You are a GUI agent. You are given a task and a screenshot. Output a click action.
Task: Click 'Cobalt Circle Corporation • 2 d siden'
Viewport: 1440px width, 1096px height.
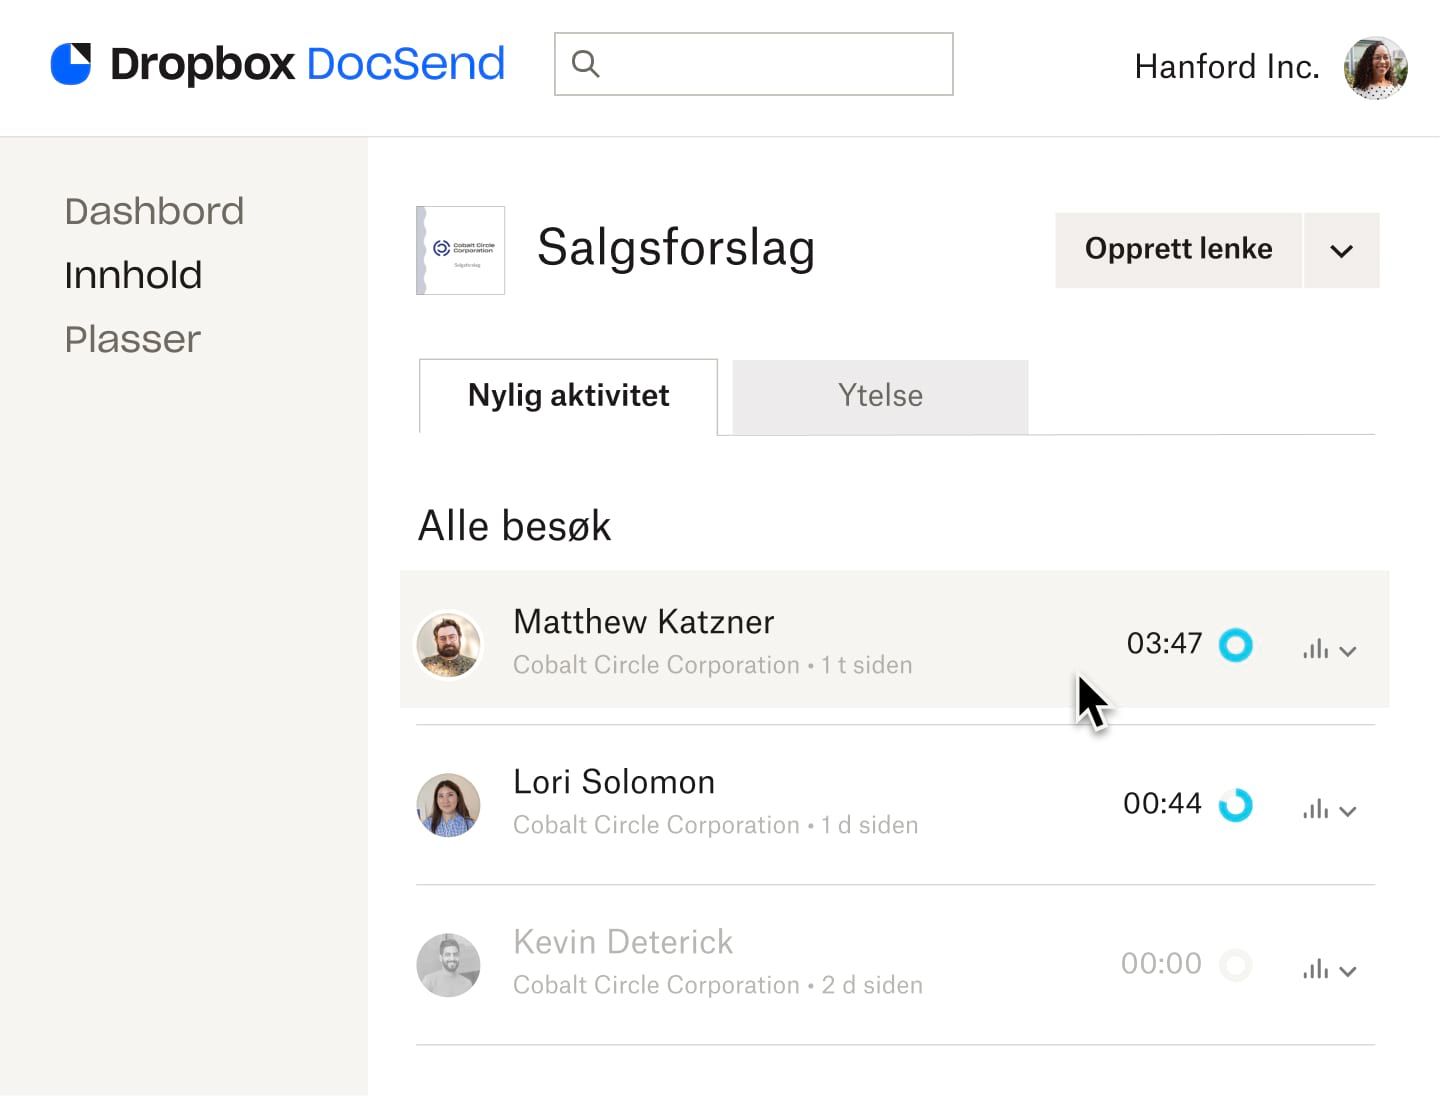pos(718,985)
